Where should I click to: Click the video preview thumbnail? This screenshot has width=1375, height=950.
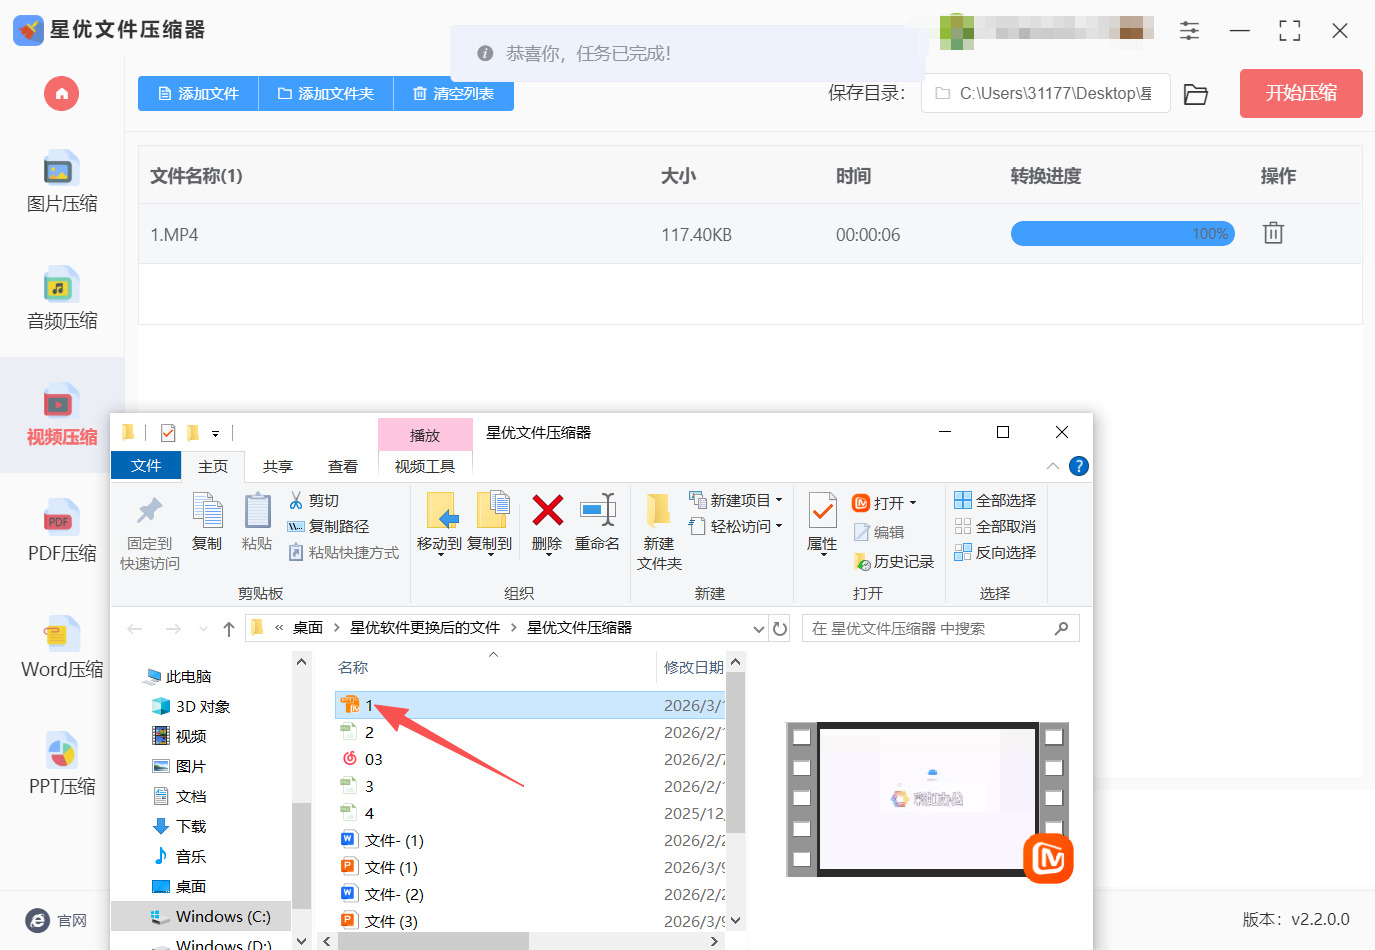(928, 799)
